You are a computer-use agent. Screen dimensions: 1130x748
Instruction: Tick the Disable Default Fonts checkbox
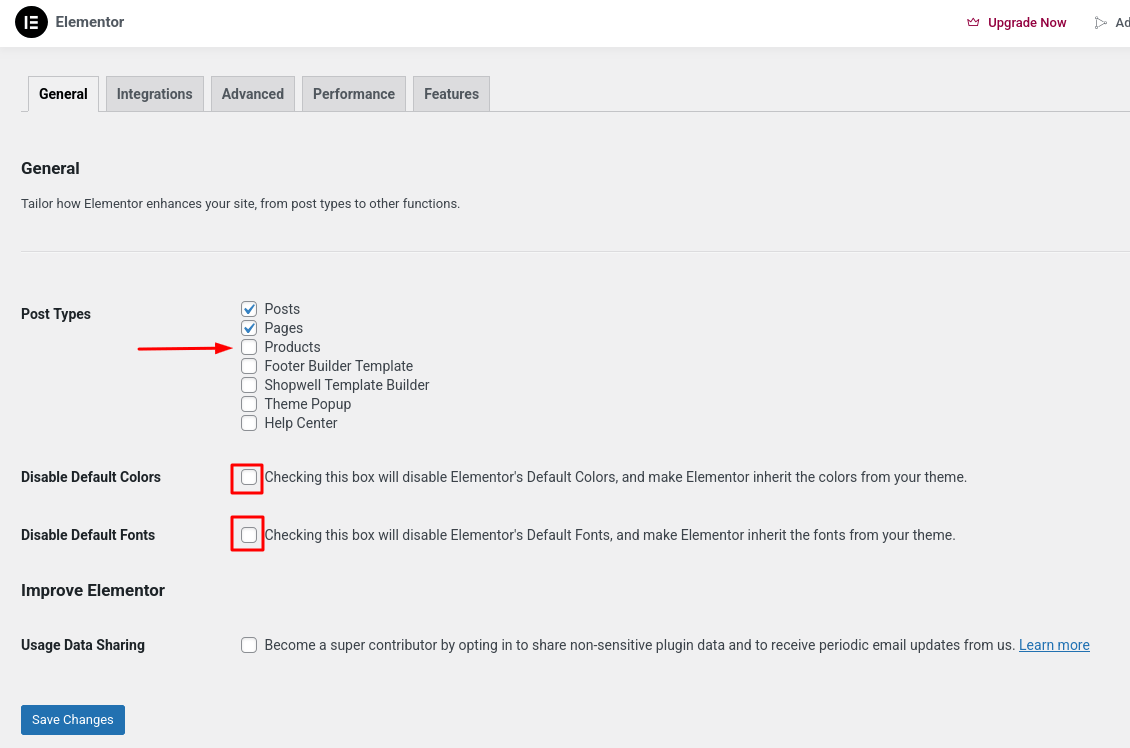(249, 535)
